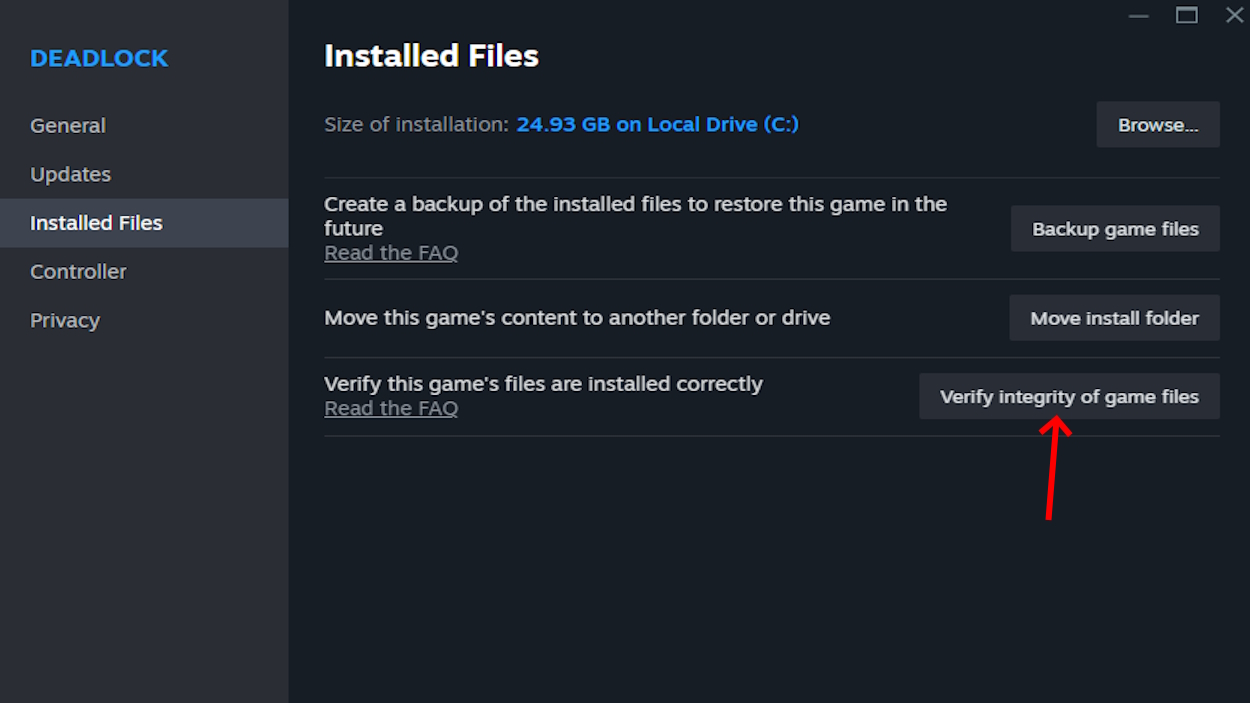
Task: Click the Installed Files page heading
Action: click(431, 56)
